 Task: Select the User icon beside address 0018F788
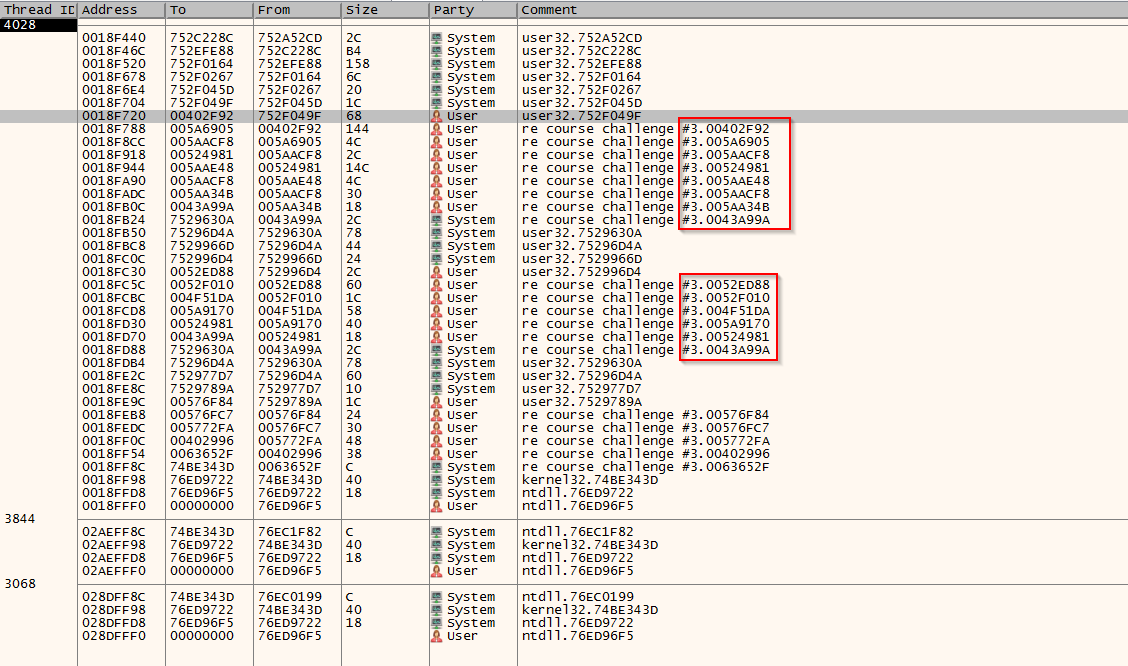coord(436,128)
